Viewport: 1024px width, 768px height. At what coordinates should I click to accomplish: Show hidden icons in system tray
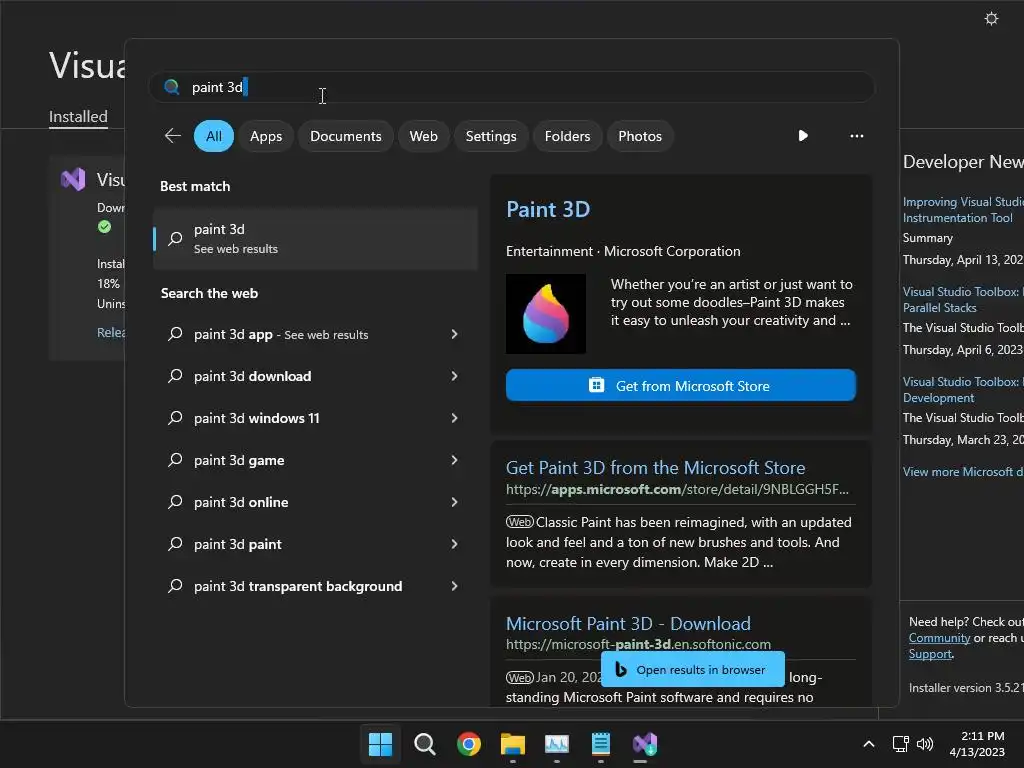(869, 744)
